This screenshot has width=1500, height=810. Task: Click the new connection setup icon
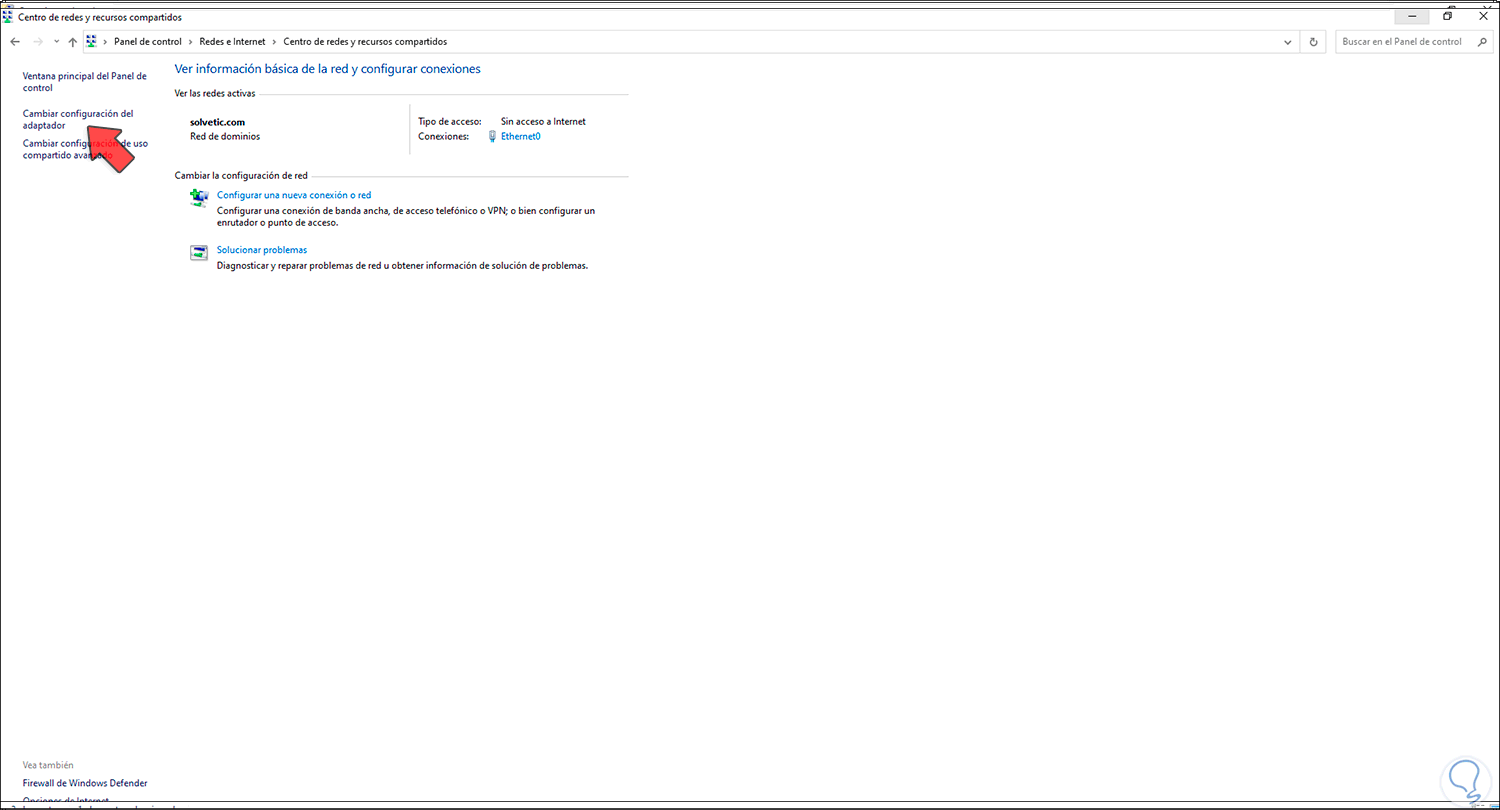coord(199,198)
